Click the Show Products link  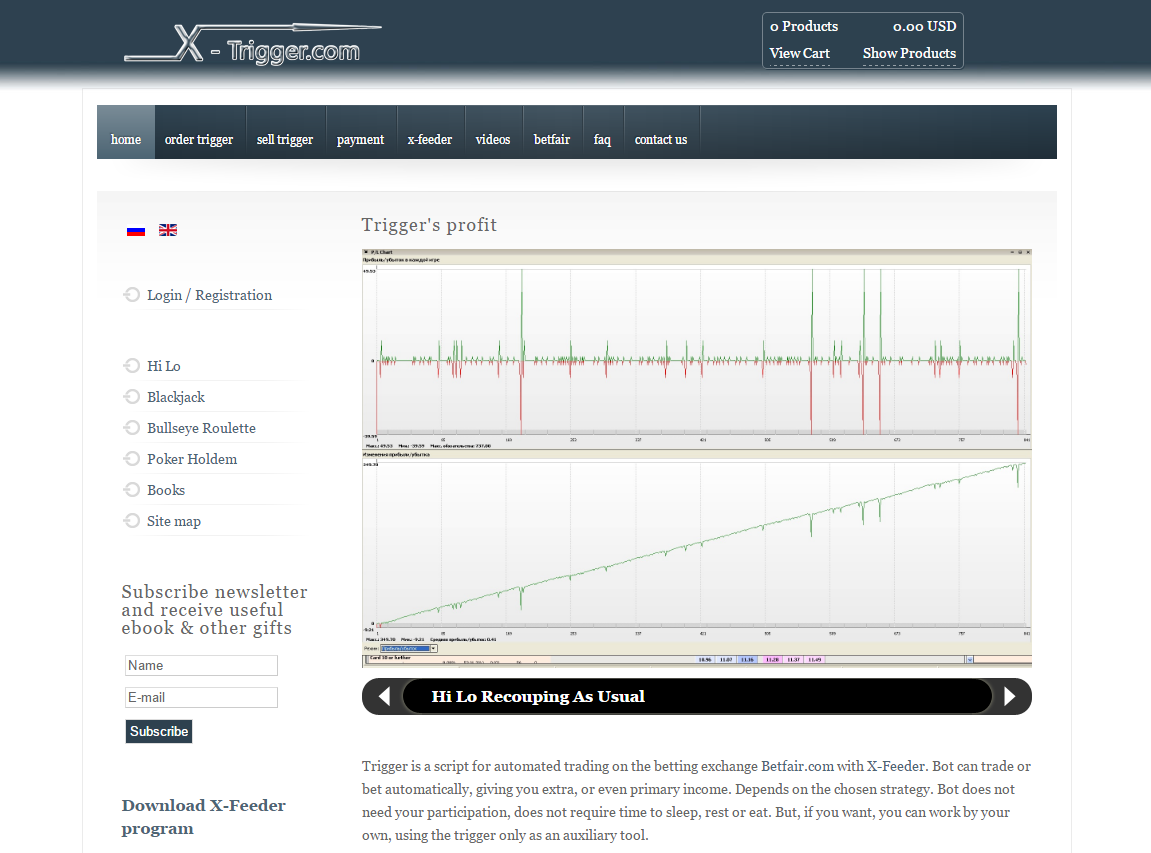point(909,54)
